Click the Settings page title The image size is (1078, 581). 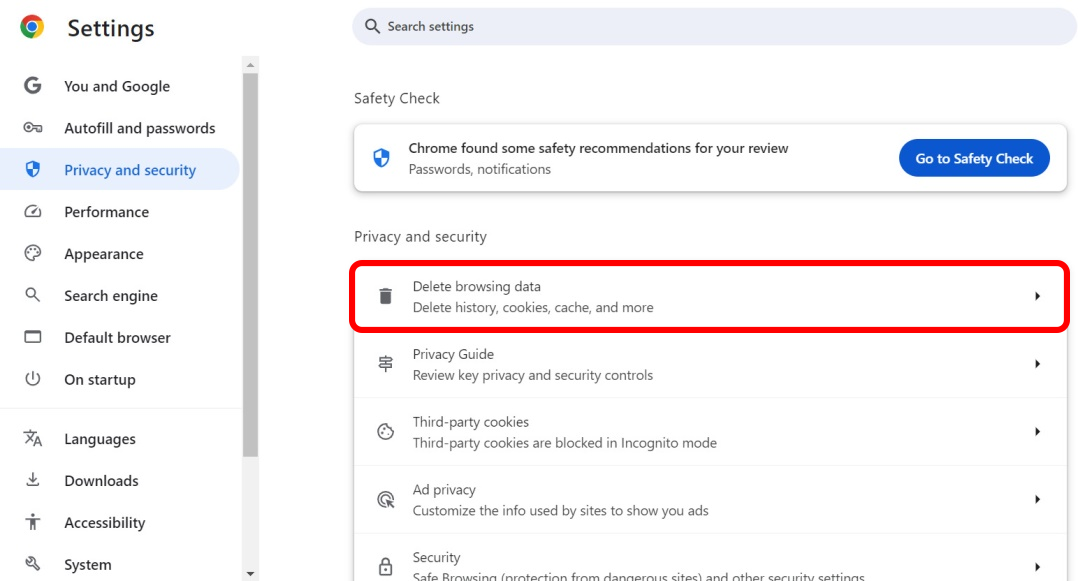coord(111,28)
